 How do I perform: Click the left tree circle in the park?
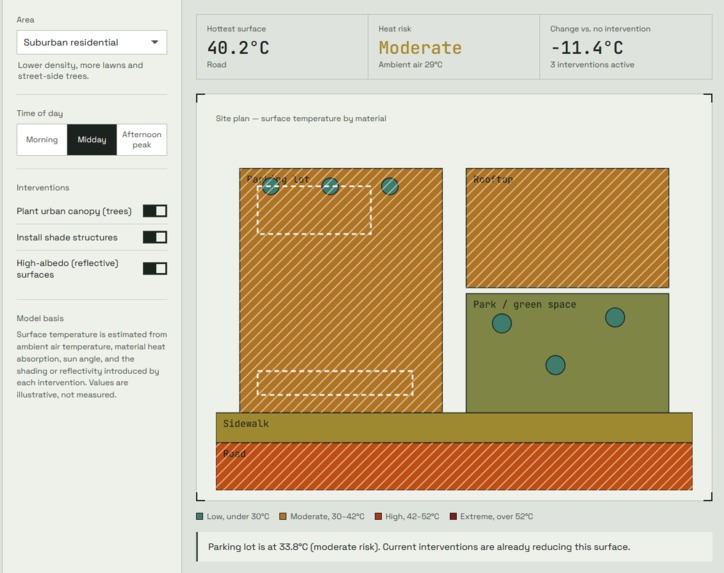(x=502, y=323)
